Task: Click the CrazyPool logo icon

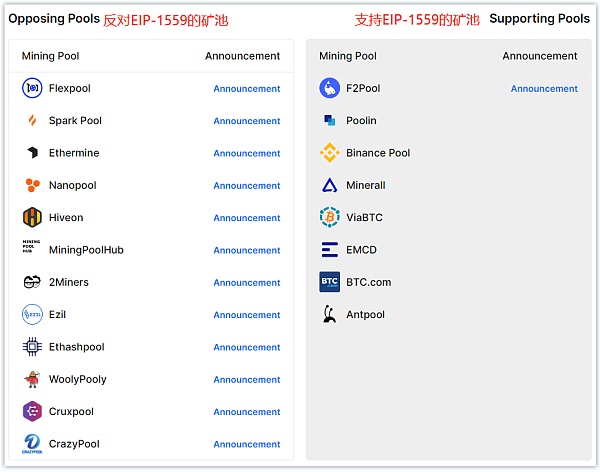Action: pyautogui.click(x=32, y=444)
